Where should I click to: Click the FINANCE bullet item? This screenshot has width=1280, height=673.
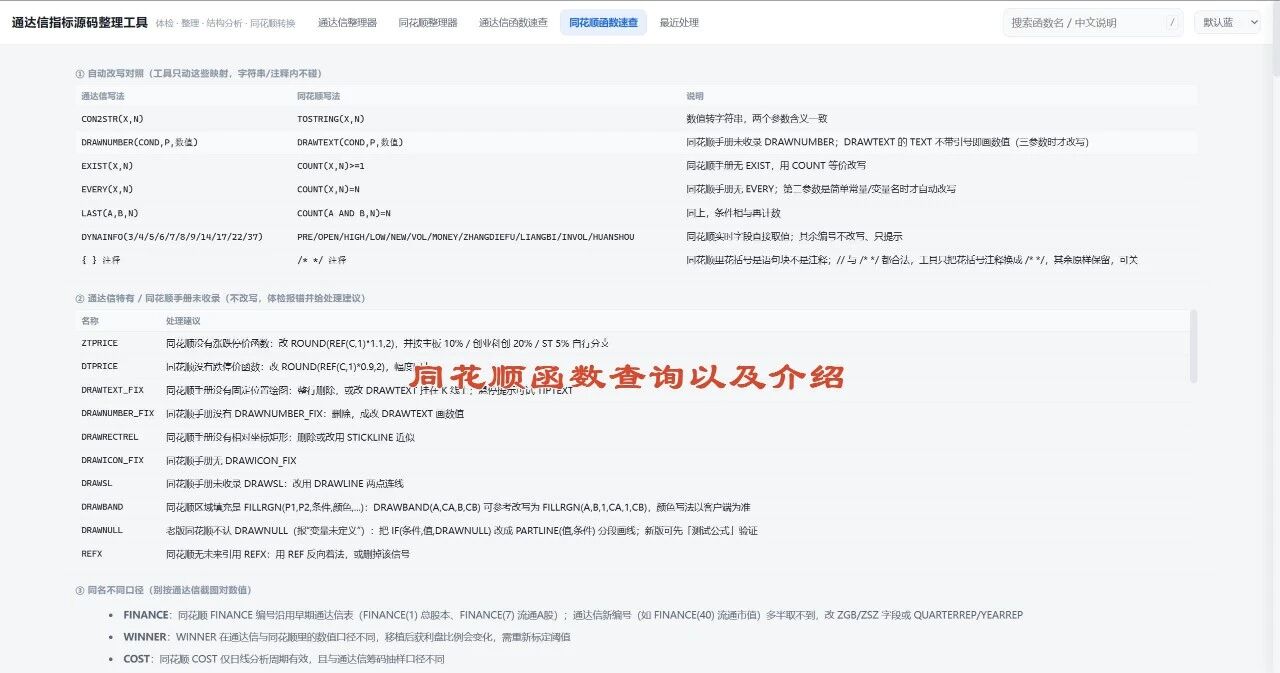573,615
